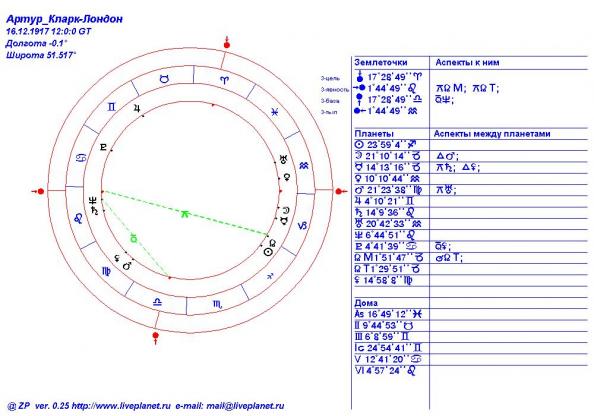Click the Pluto glyph near the Cancer sector
The height and width of the screenshot is (416, 594).
click(103, 147)
